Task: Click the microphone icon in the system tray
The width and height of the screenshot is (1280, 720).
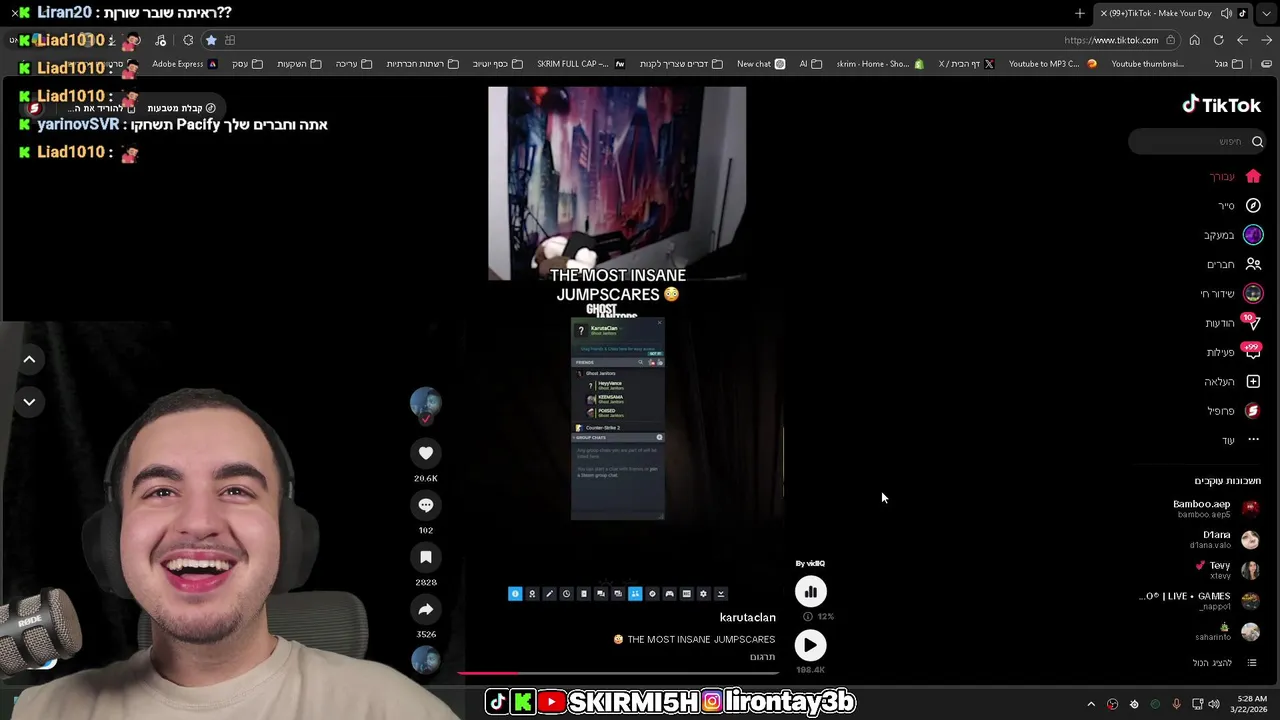Action: tap(1176, 704)
